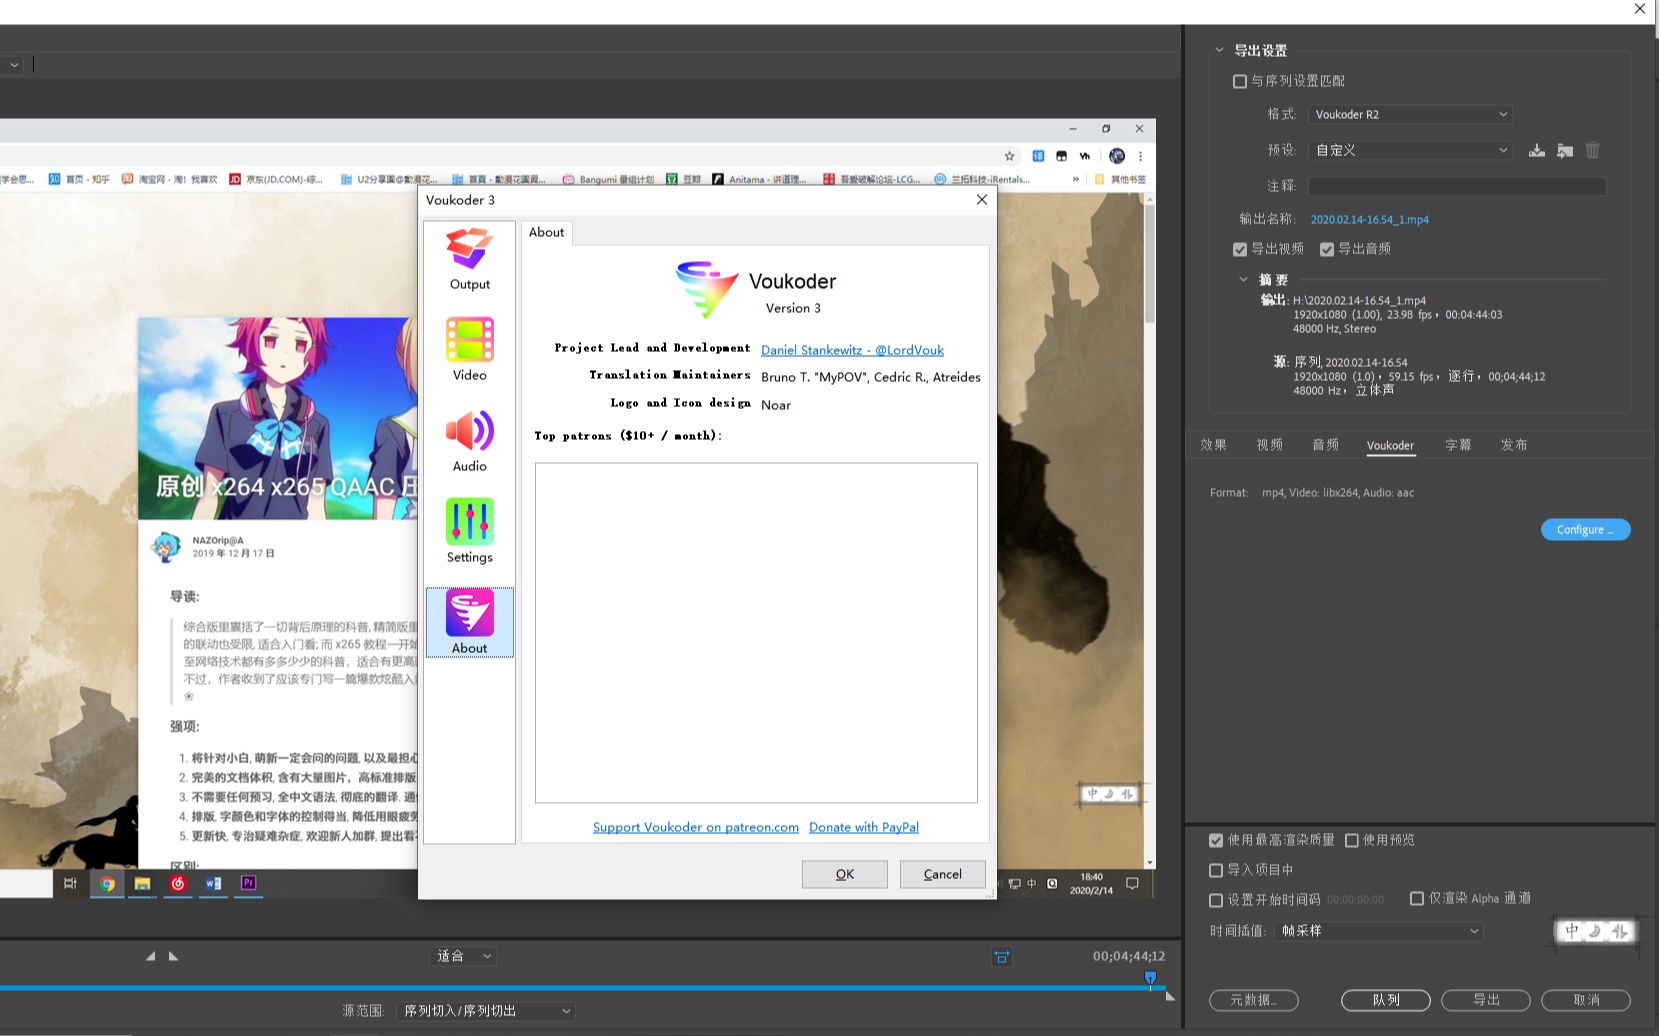Open Support Voukoder on patreon.com link
Image resolution: width=1659 pixels, height=1036 pixels.
pyautogui.click(x=696, y=827)
